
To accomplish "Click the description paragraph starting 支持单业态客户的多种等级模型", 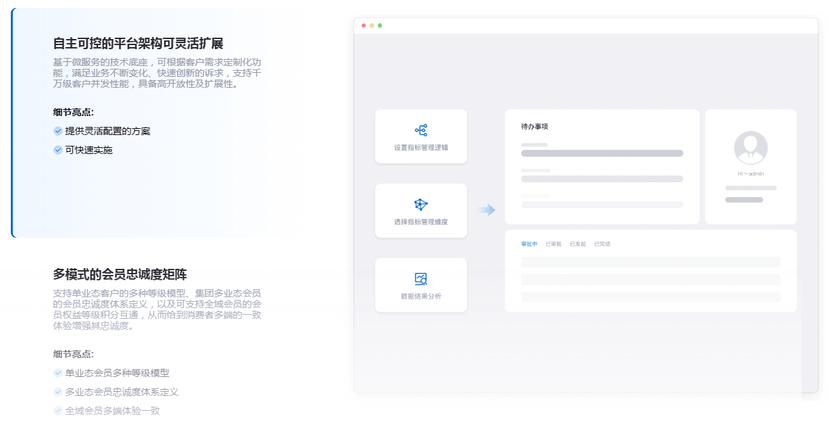I will point(157,310).
